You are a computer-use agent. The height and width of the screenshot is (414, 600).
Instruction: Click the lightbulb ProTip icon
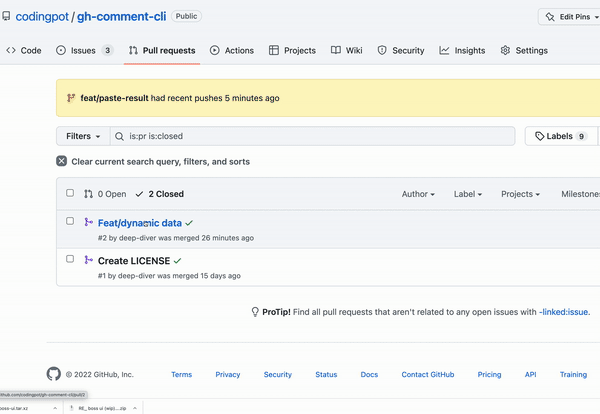(x=255, y=312)
